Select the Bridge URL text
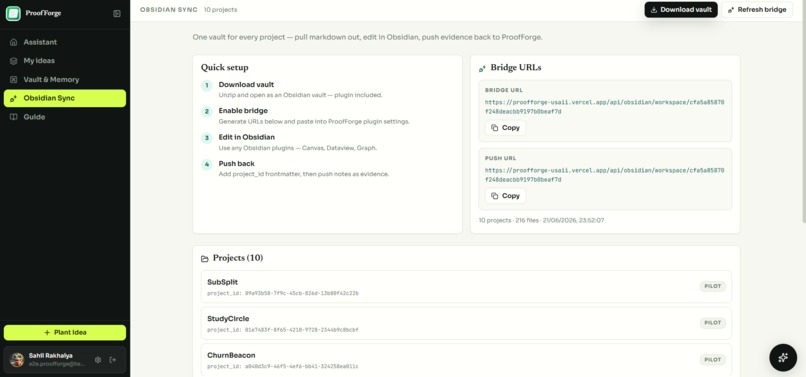The height and width of the screenshot is (377, 806). [604, 107]
